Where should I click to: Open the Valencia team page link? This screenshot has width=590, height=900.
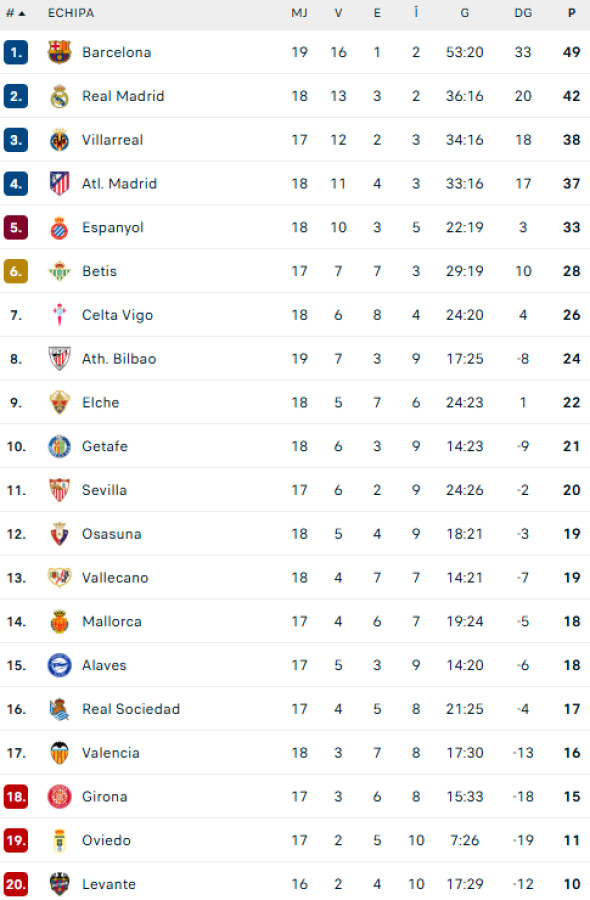(x=110, y=752)
